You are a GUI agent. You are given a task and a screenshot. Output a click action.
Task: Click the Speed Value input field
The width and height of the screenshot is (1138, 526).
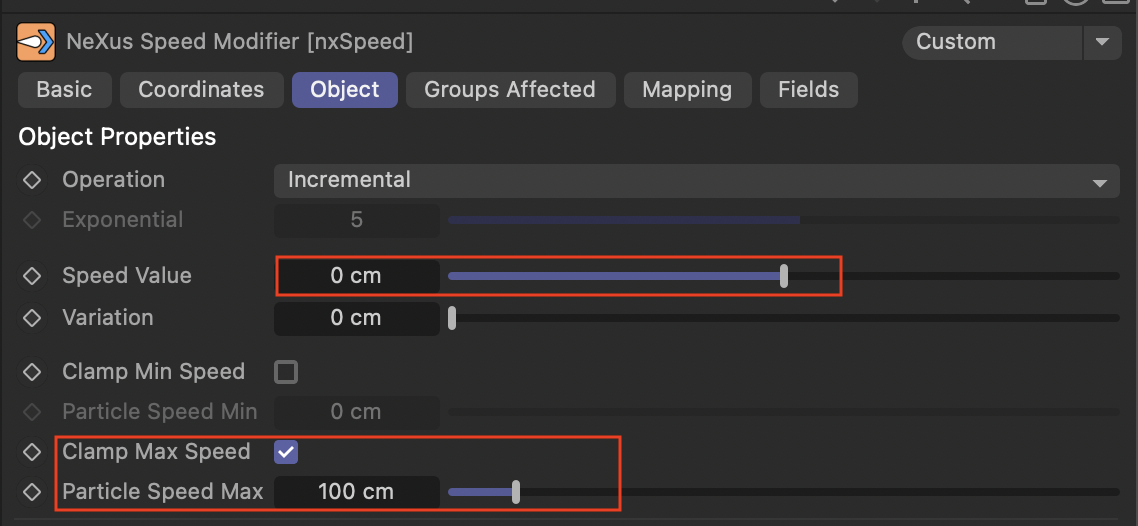(356, 276)
